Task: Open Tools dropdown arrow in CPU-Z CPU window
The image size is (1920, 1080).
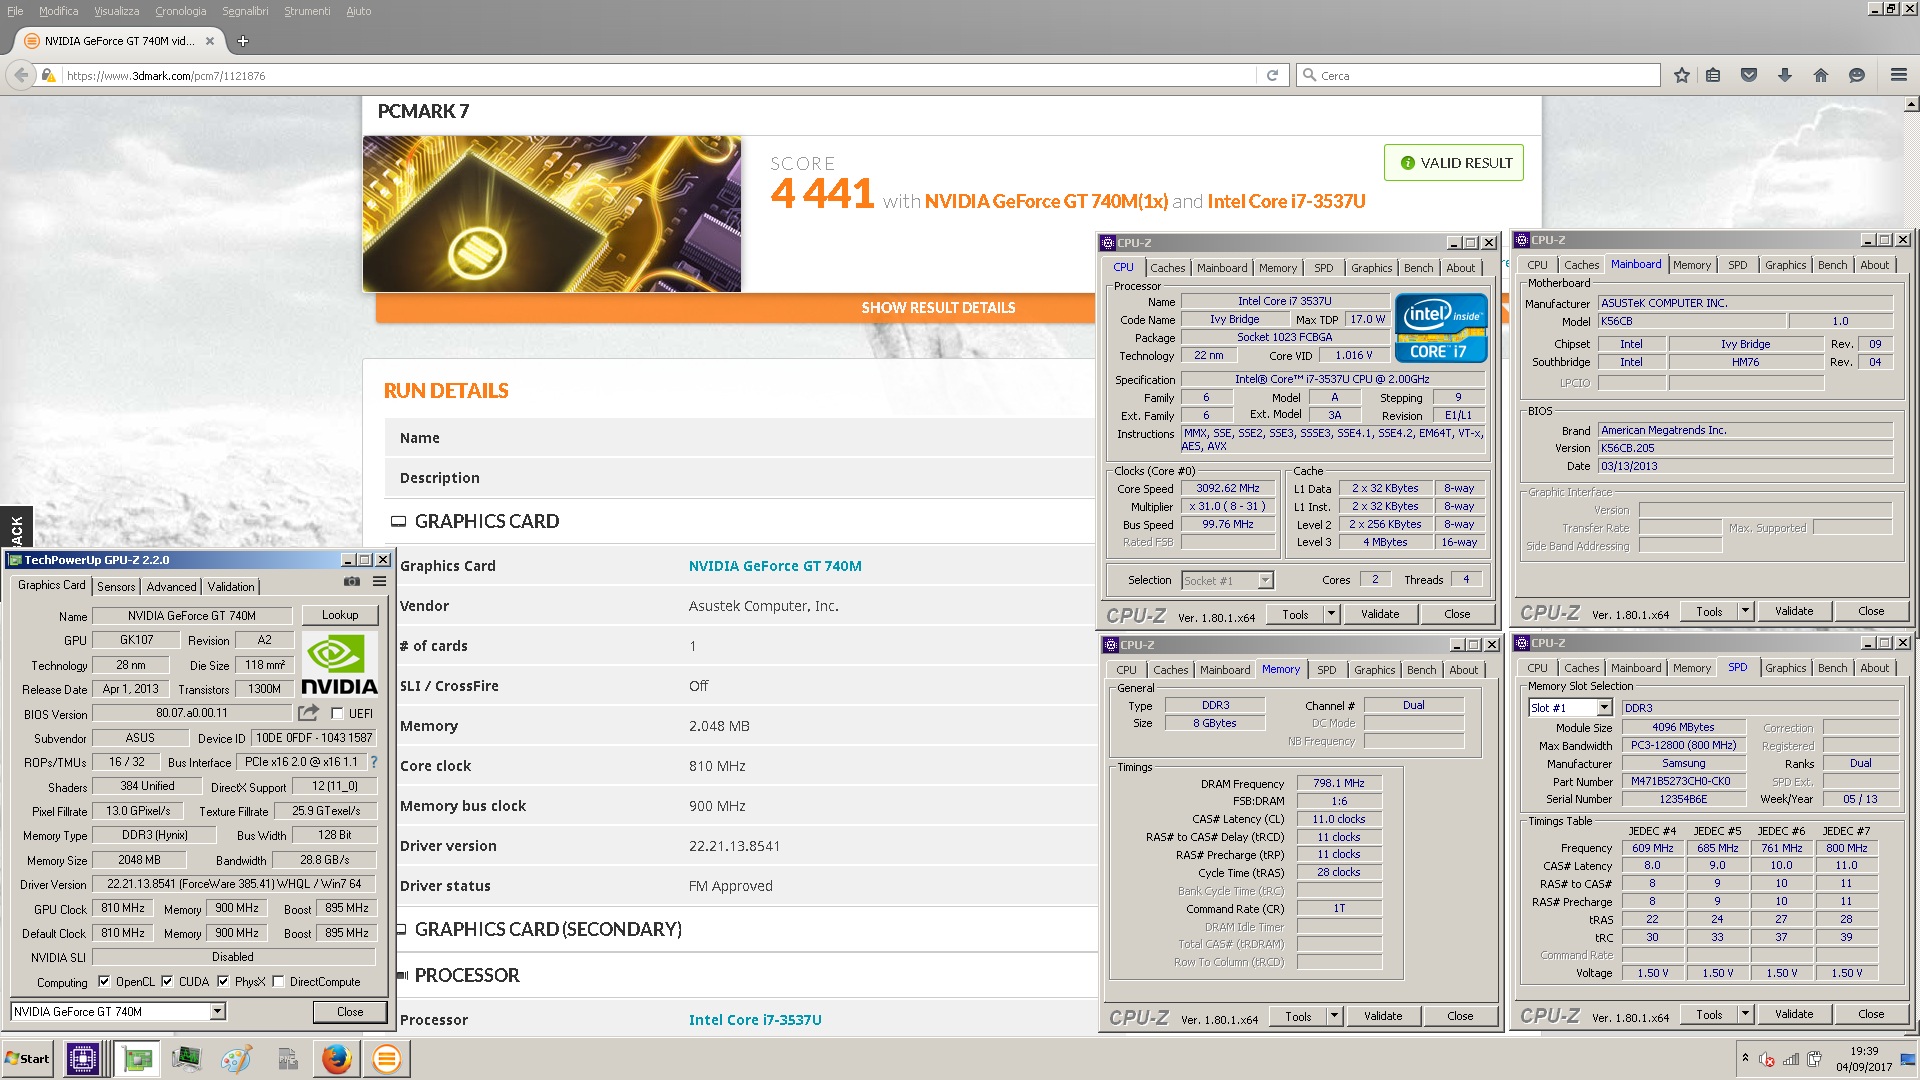Action: [1331, 614]
